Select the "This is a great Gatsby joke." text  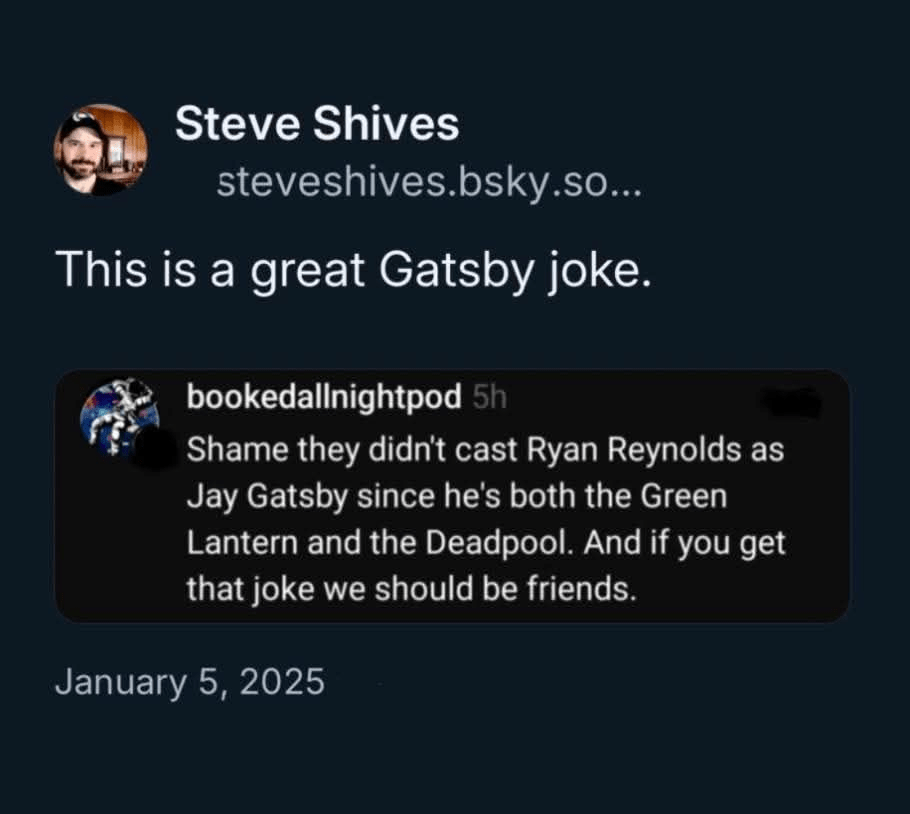point(354,272)
